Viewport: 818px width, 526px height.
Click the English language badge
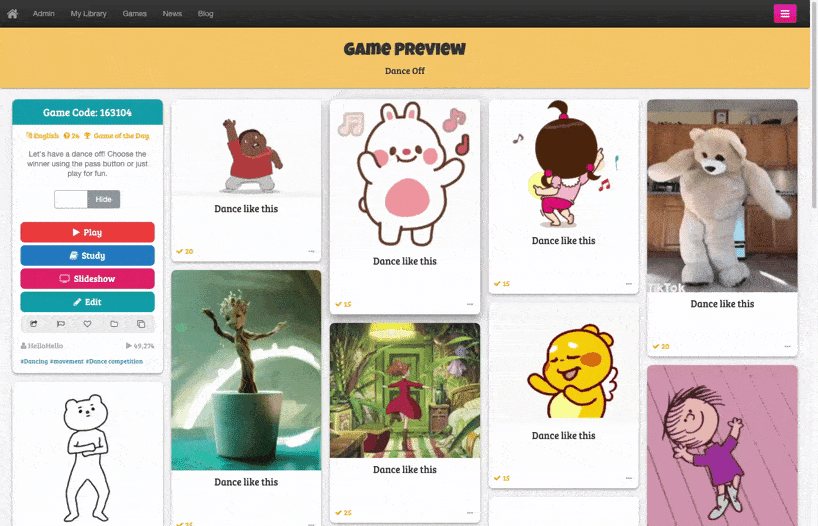[x=43, y=136]
